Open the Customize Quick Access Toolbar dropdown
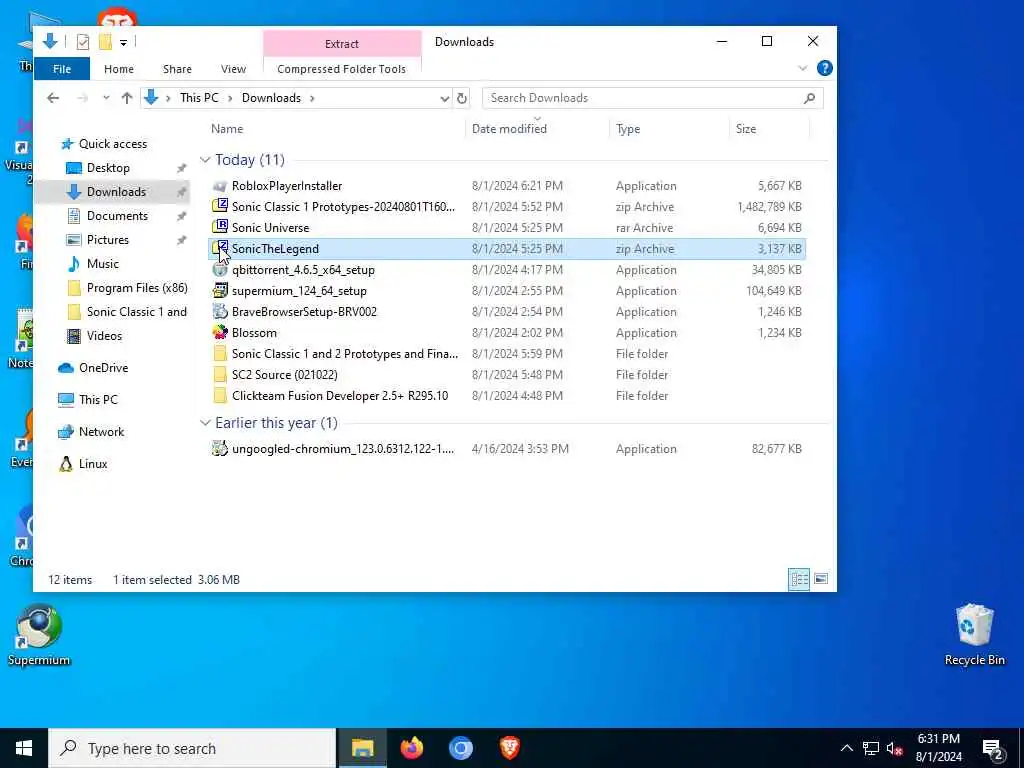Image resolution: width=1024 pixels, height=768 pixels. (x=123, y=42)
